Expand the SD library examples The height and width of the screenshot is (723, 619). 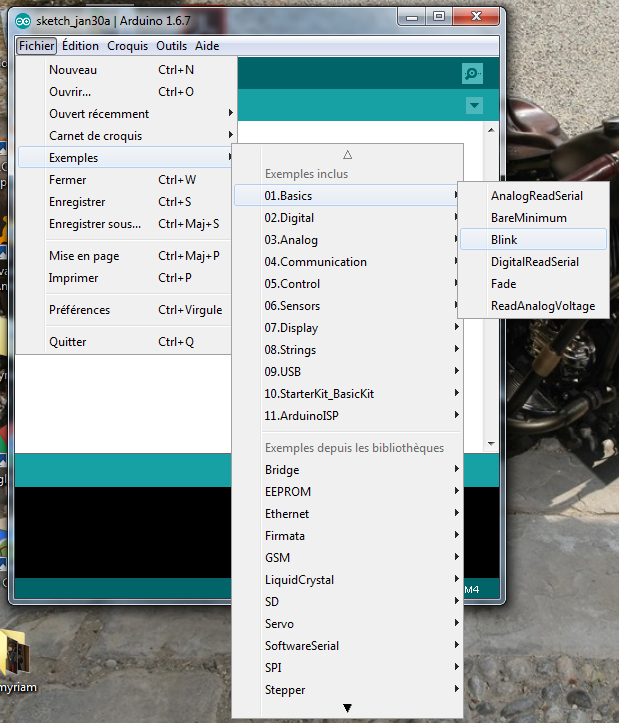click(x=347, y=602)
